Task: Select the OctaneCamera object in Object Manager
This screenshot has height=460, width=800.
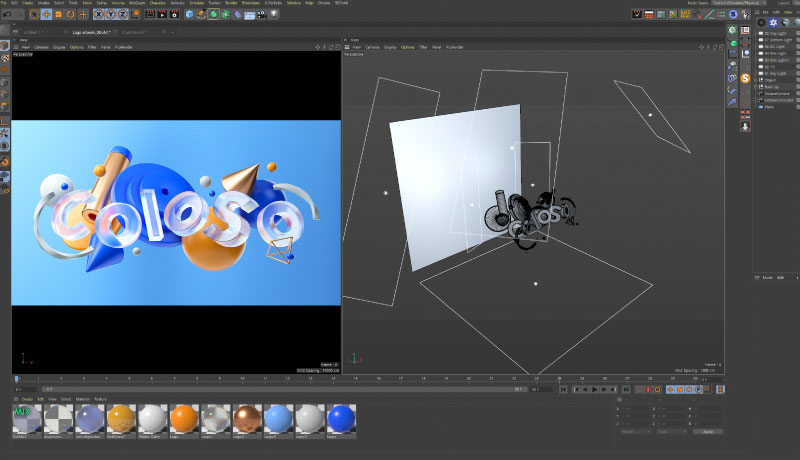Action: [x=776, y=93]
